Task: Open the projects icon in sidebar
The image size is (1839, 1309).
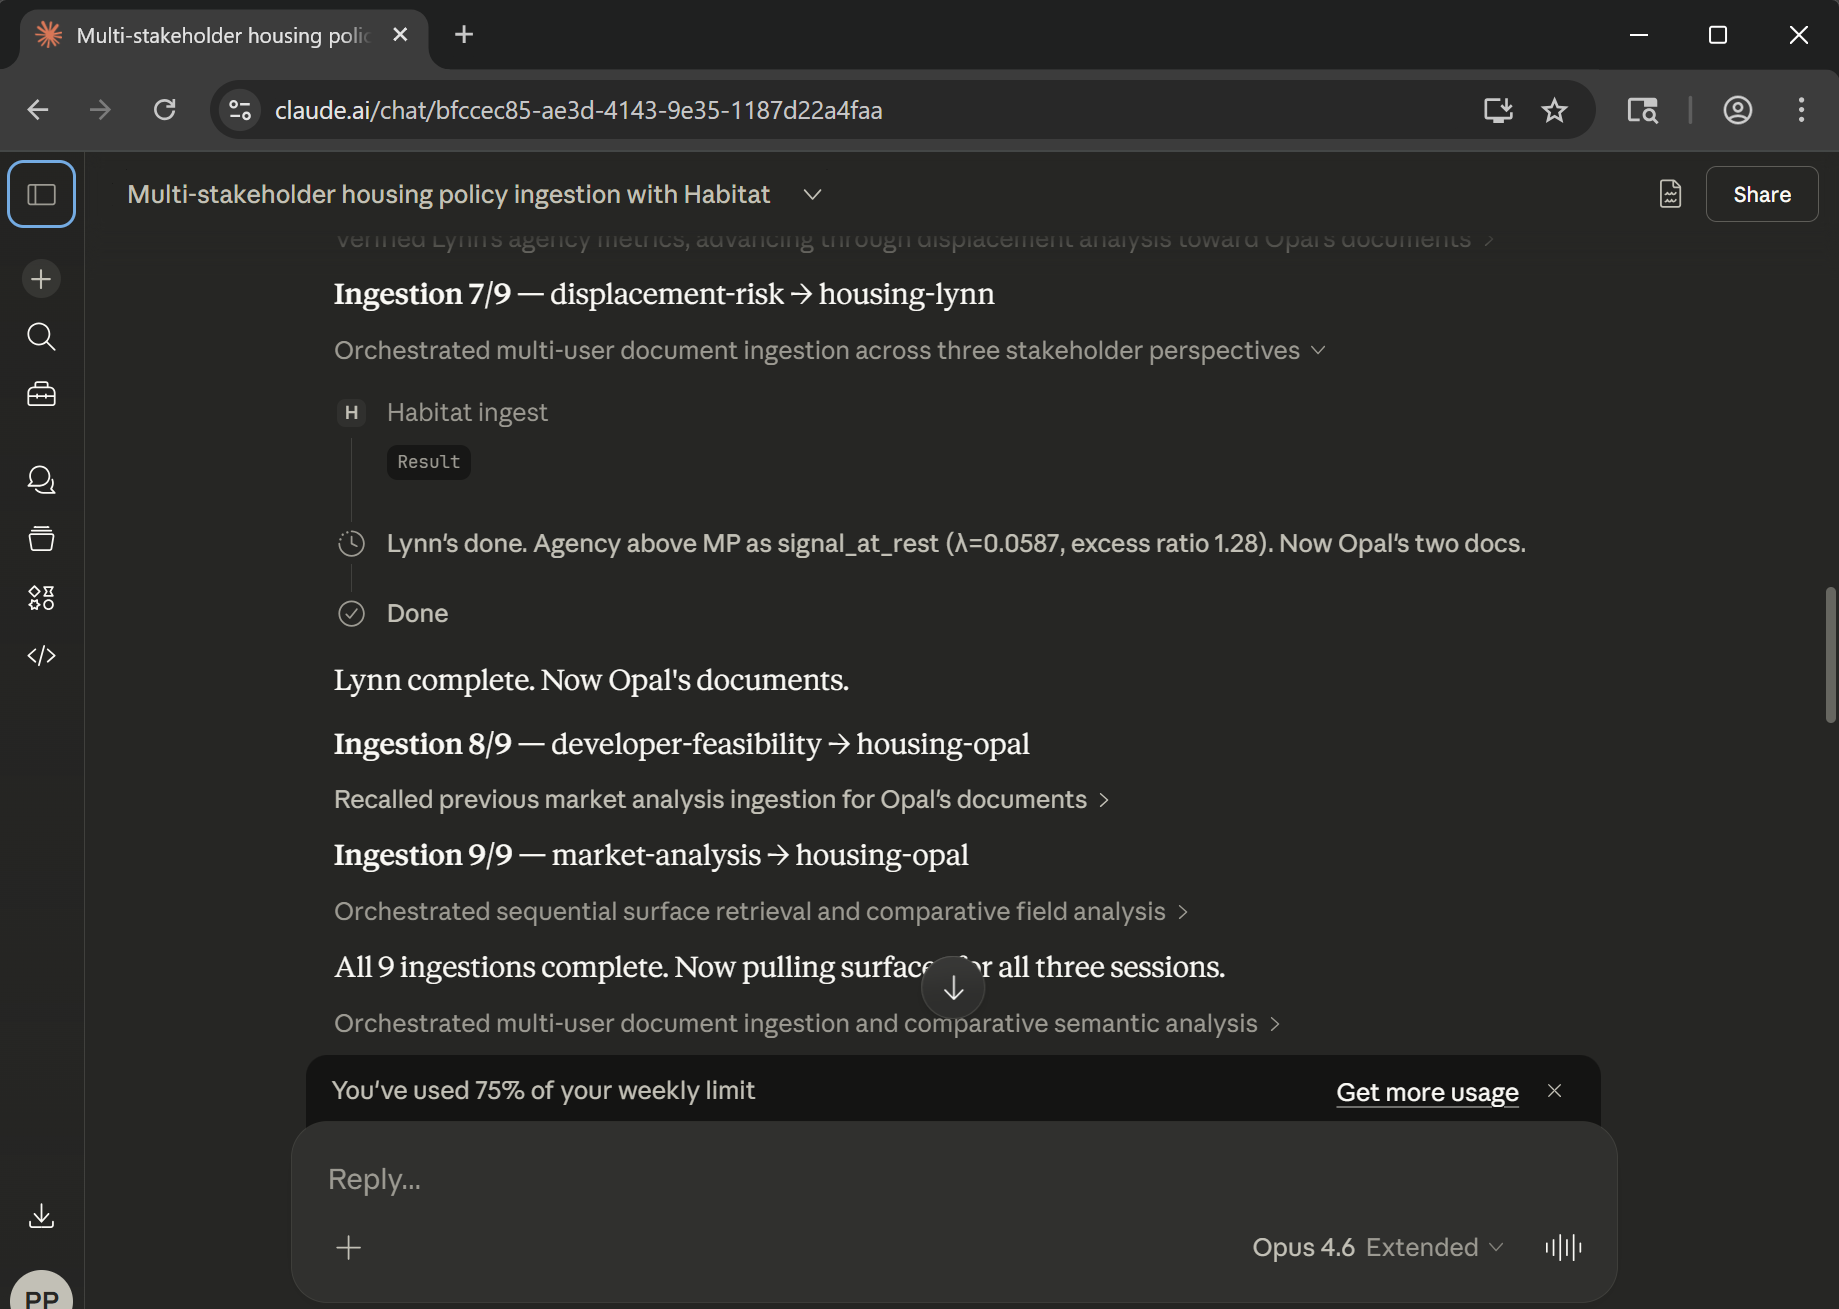Action: coord(41,539)
